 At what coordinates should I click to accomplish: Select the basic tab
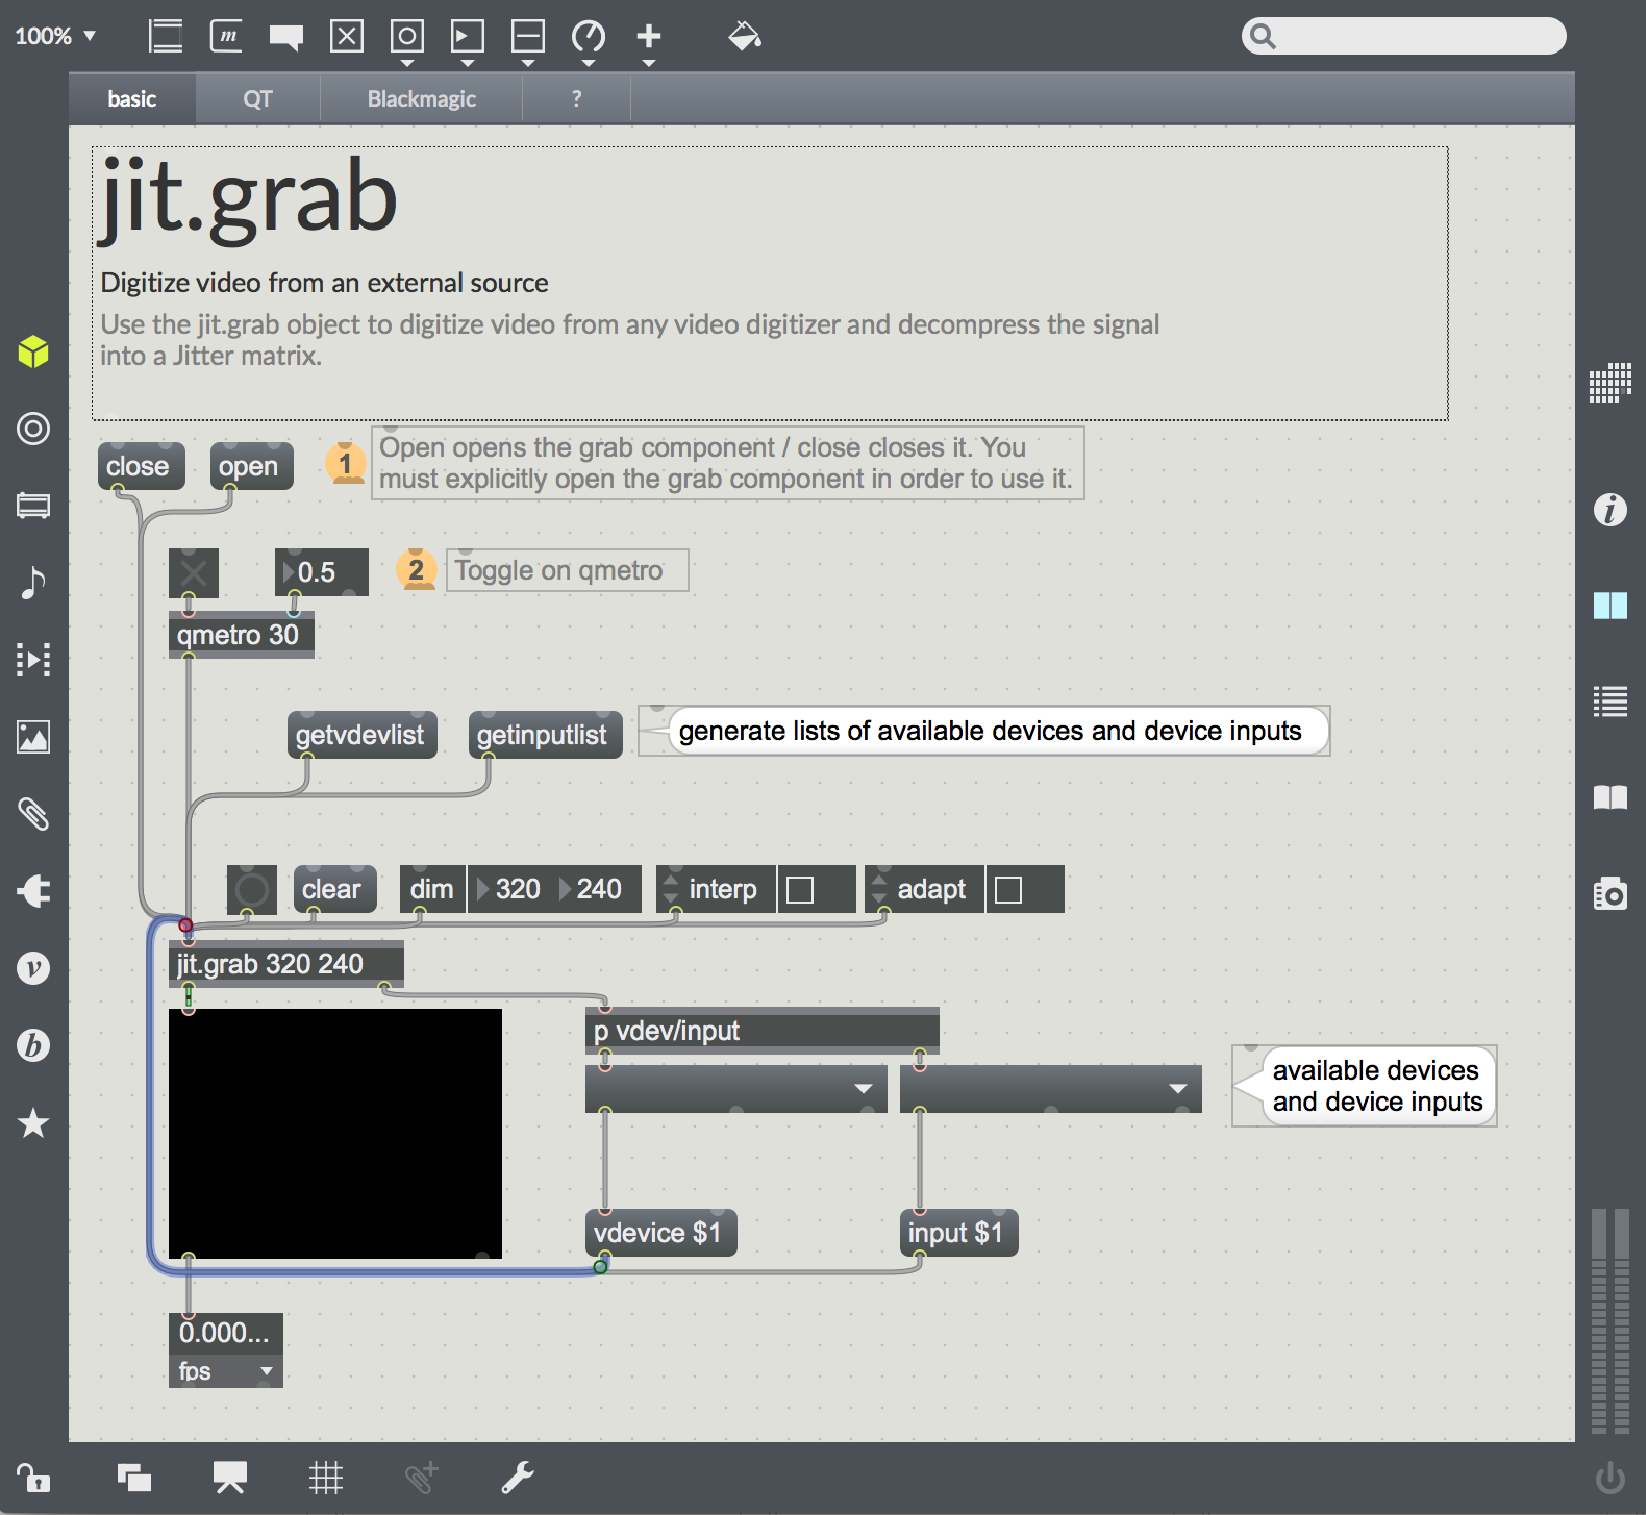(132, 99)
